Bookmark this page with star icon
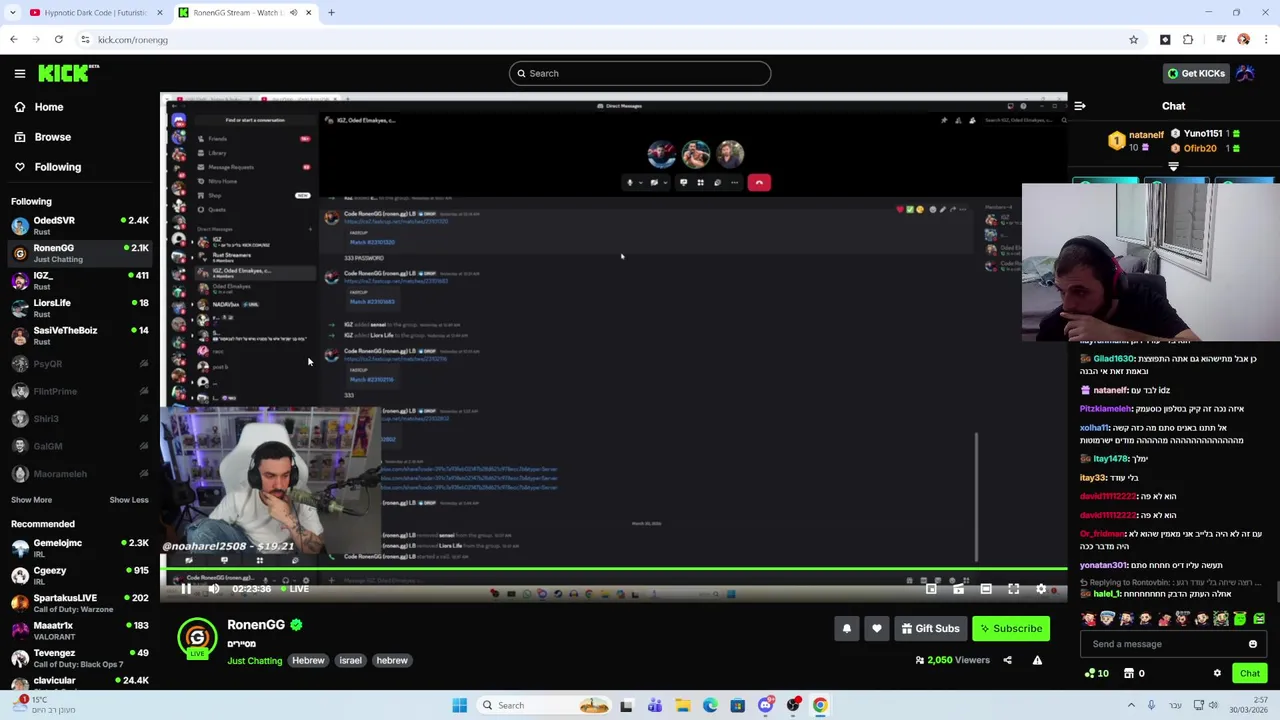 coord(1133,40)
